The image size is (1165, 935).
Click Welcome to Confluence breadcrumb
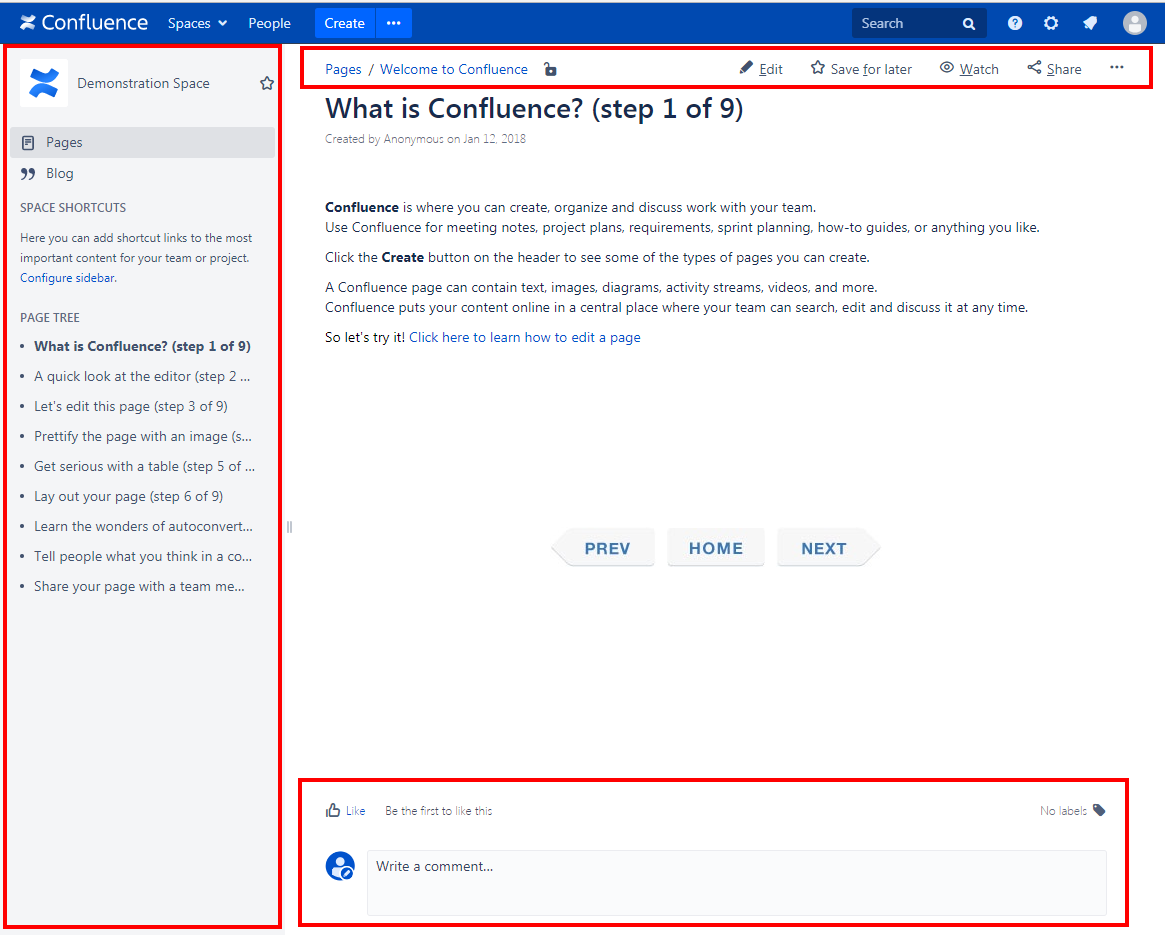click(x=454, y=69)
